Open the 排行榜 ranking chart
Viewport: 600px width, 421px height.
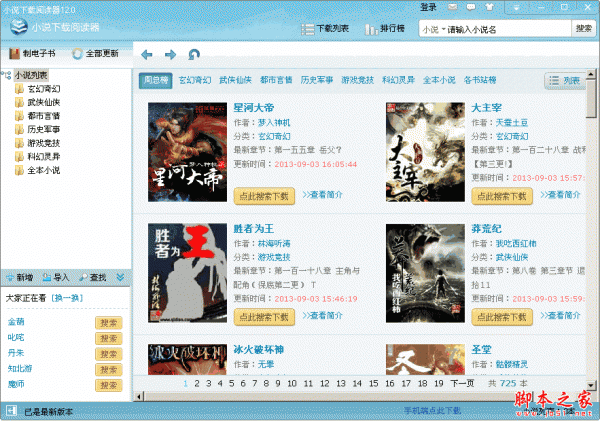click(385, 29)
